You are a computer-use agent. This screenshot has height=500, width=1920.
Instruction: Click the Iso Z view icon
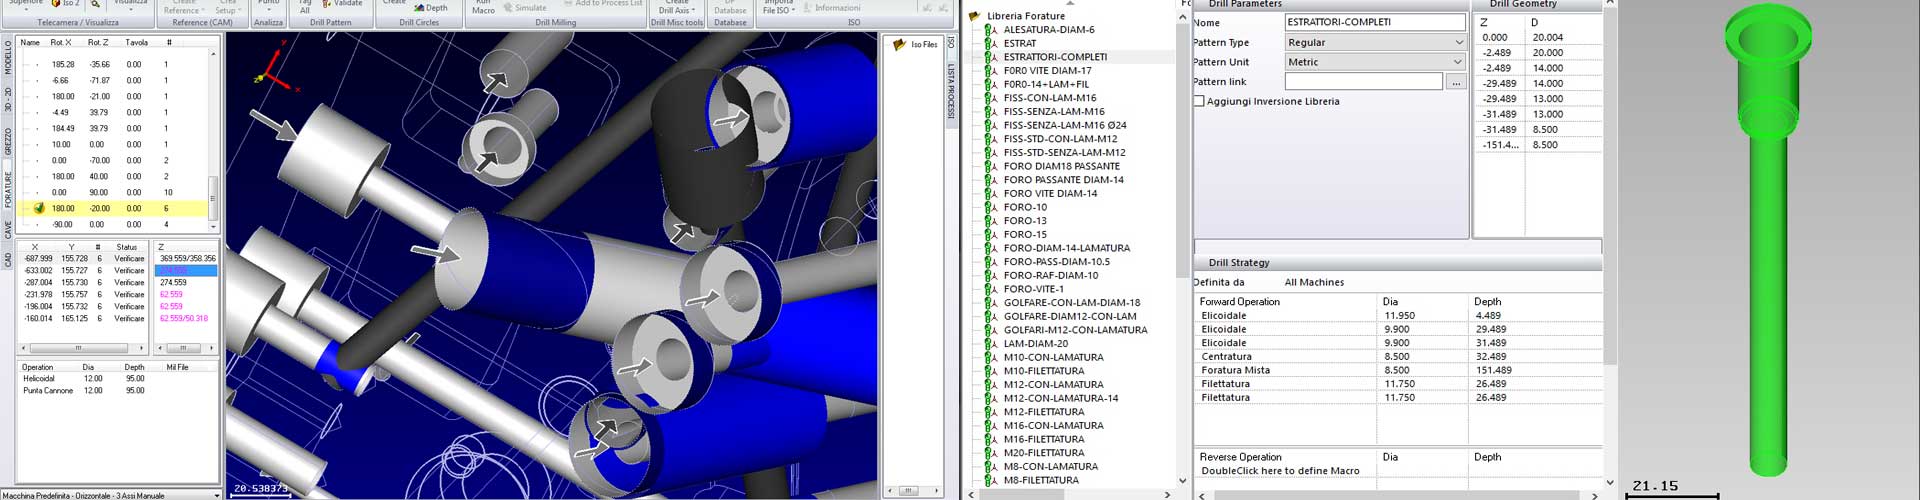coord(57,4)
